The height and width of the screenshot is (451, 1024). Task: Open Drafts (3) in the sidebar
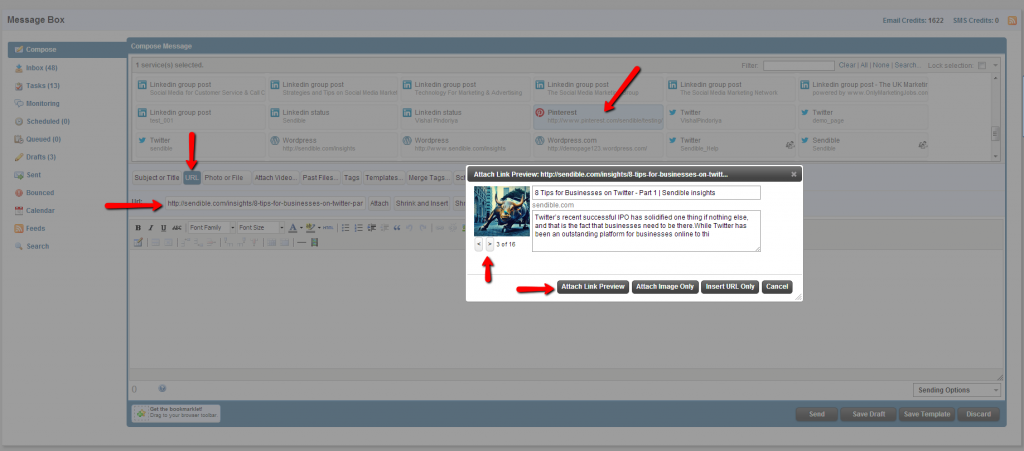[x=40, y=157]
